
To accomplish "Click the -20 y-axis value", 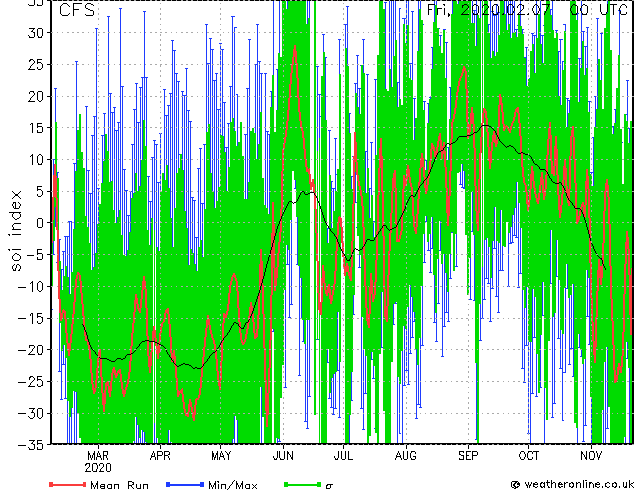I will (32, 350).
